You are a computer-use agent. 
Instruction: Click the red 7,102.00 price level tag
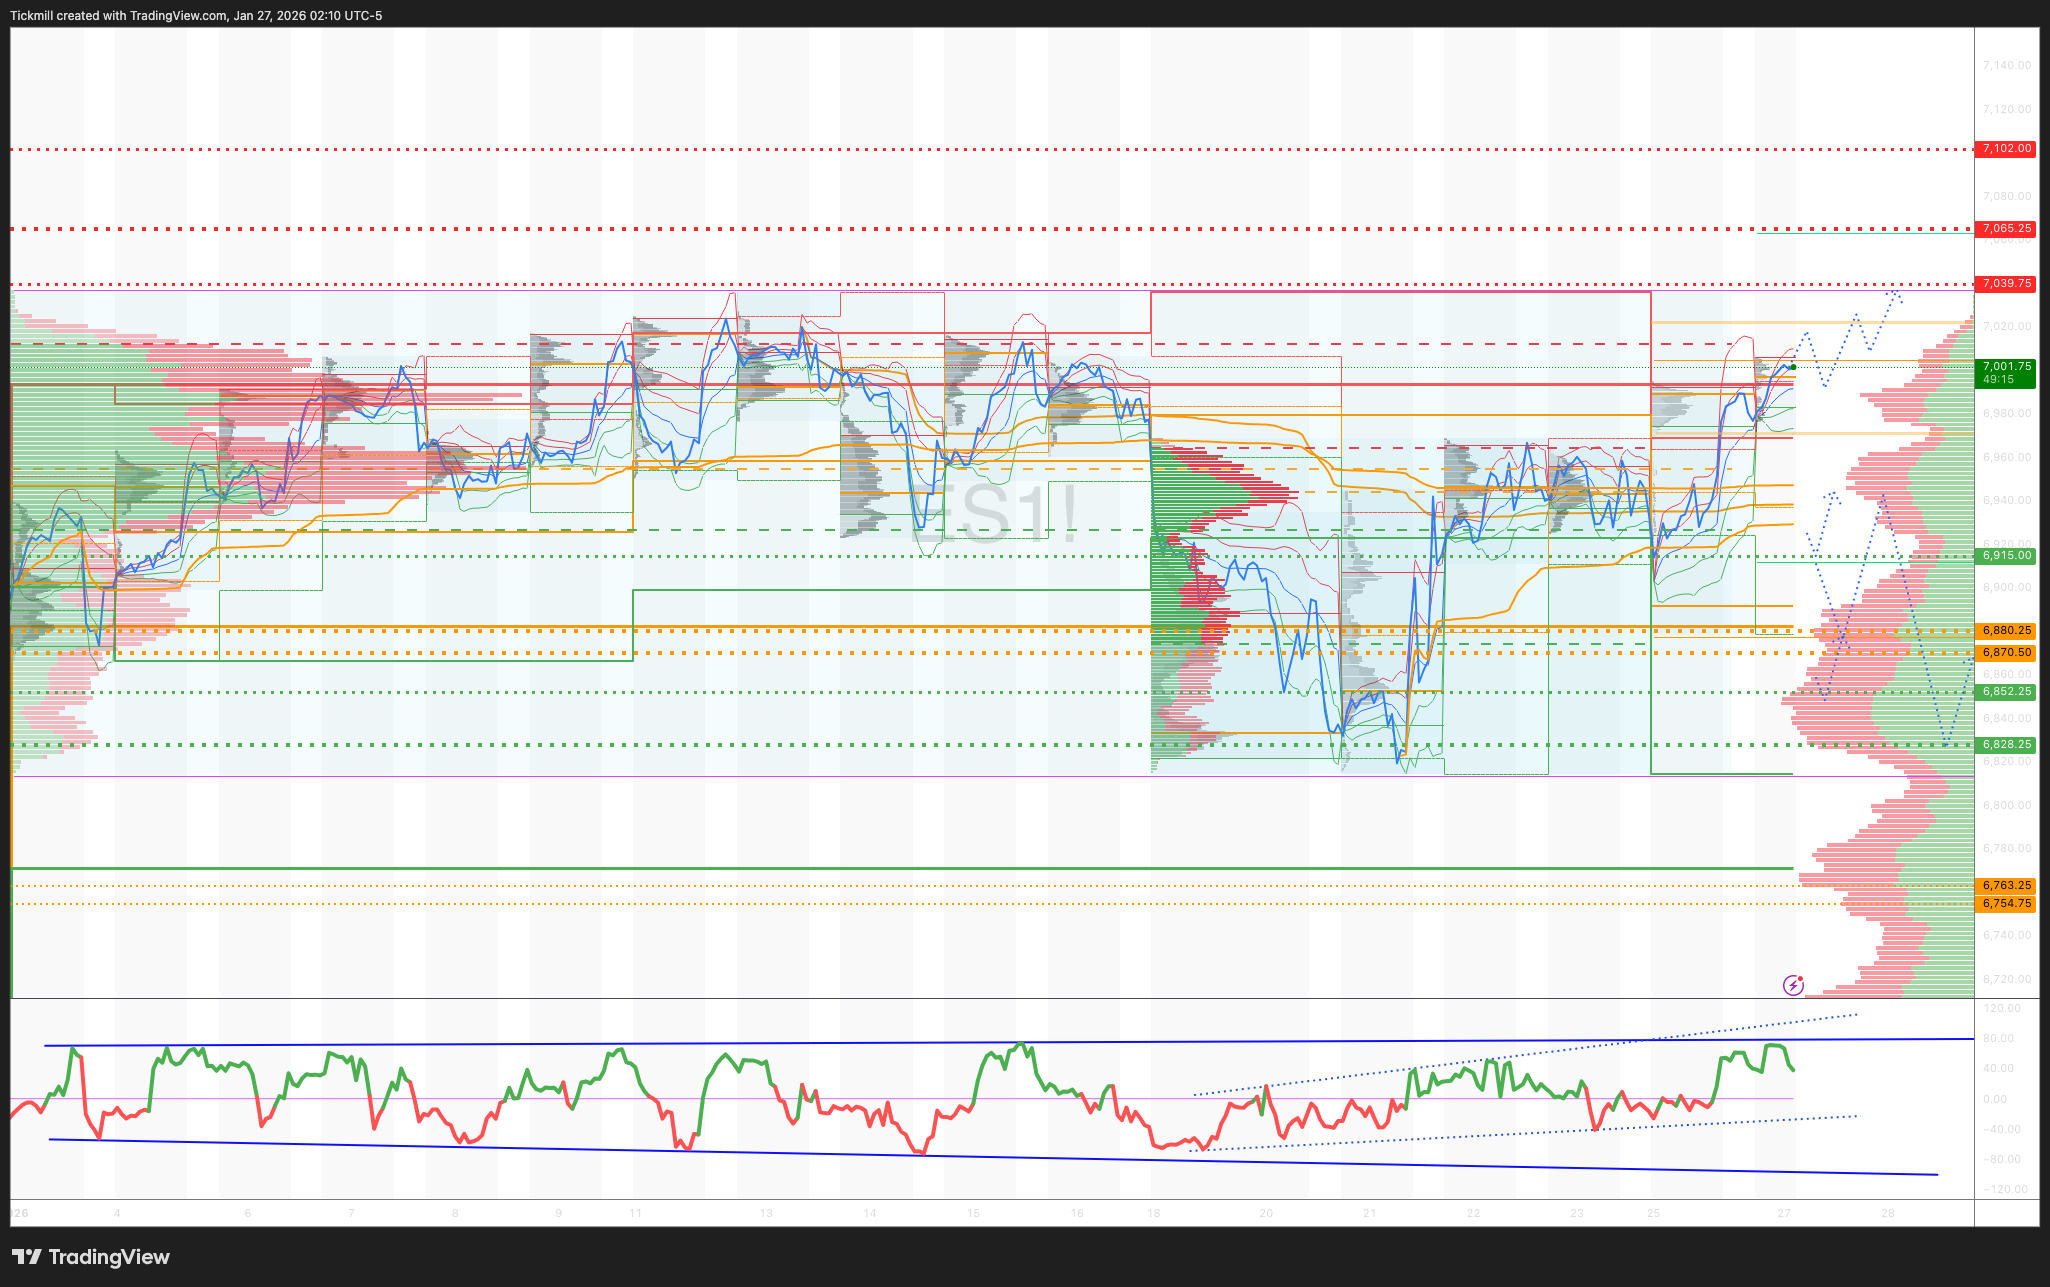pos(2006,149)
